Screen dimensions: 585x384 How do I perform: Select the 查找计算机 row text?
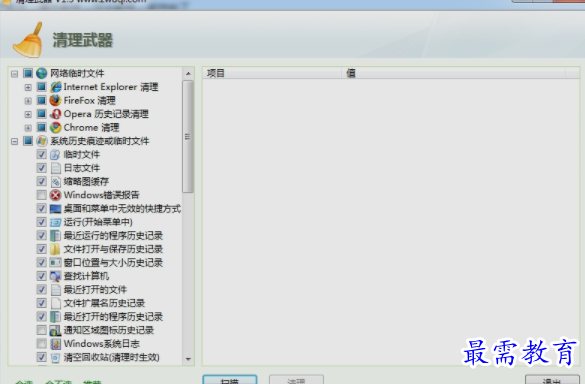tap(86, 276)
